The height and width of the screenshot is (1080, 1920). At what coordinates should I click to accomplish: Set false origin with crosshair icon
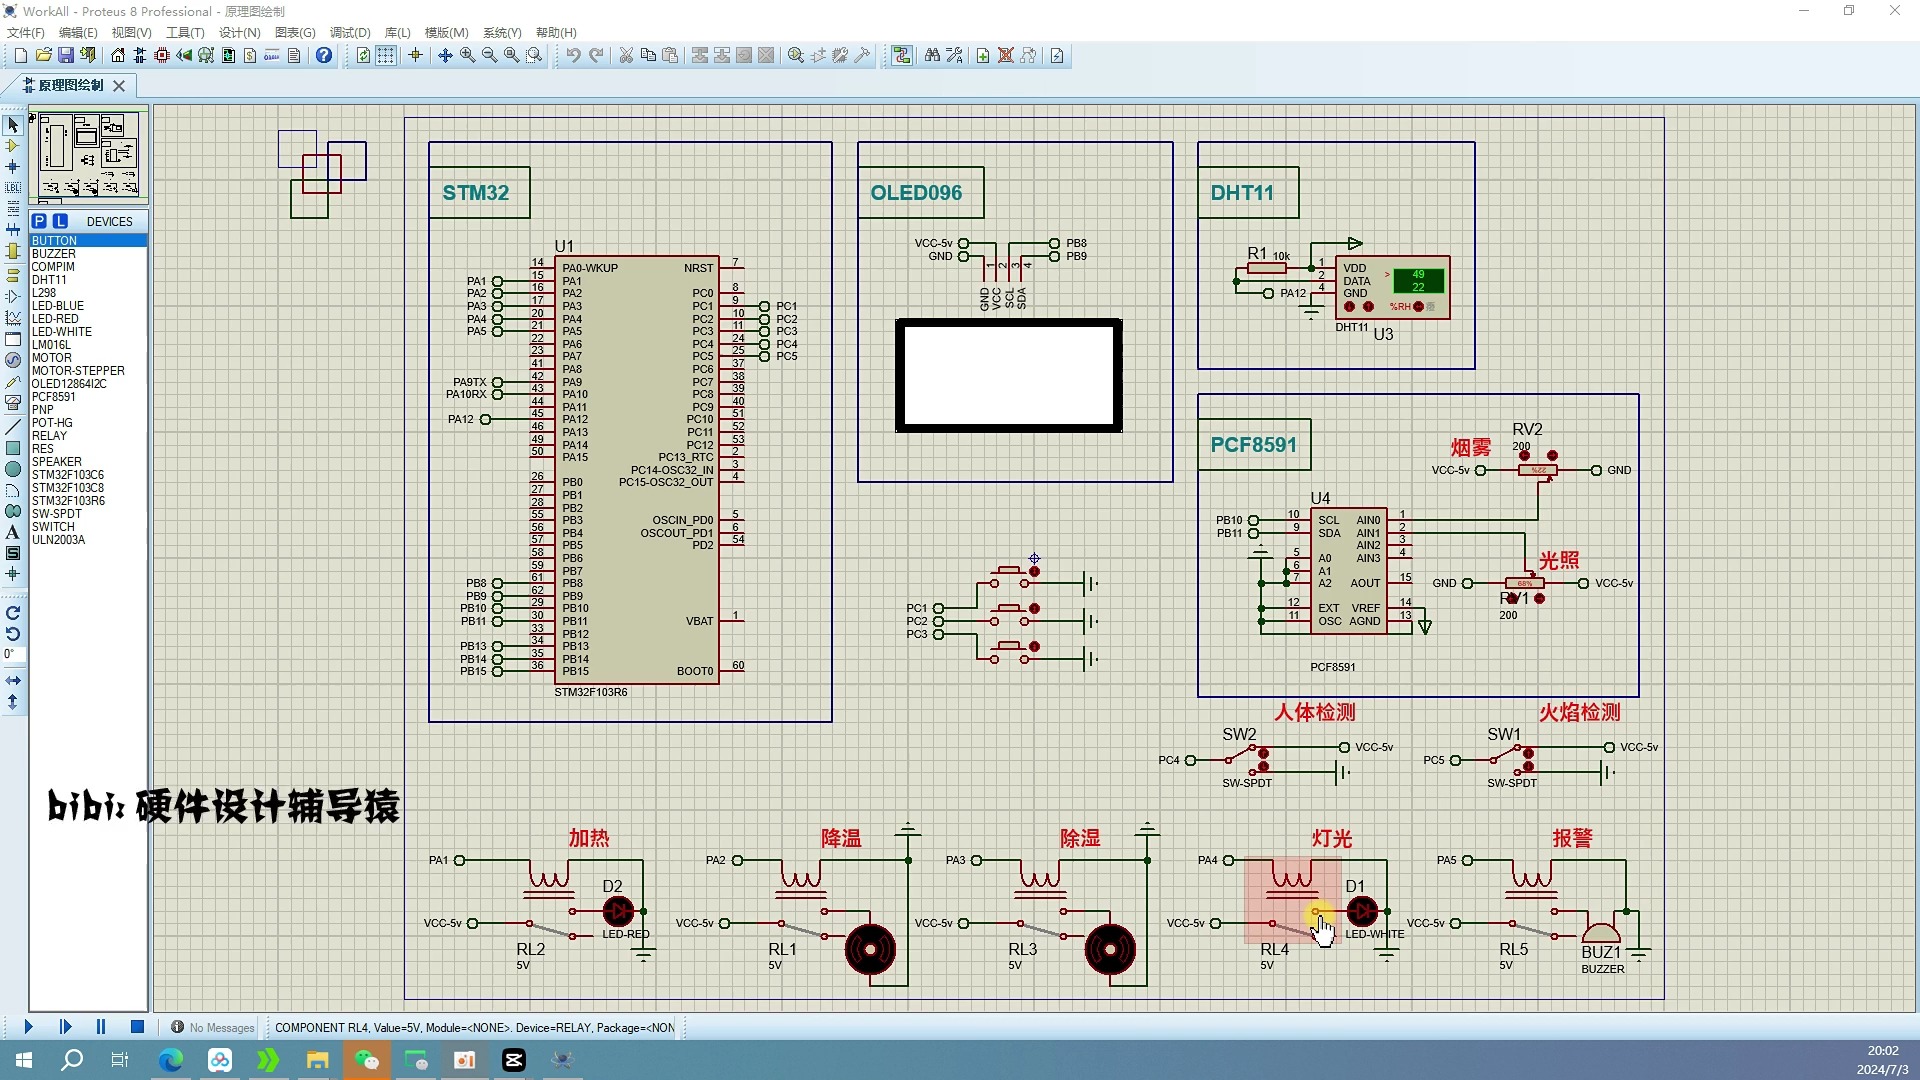[x=415, y=56]
